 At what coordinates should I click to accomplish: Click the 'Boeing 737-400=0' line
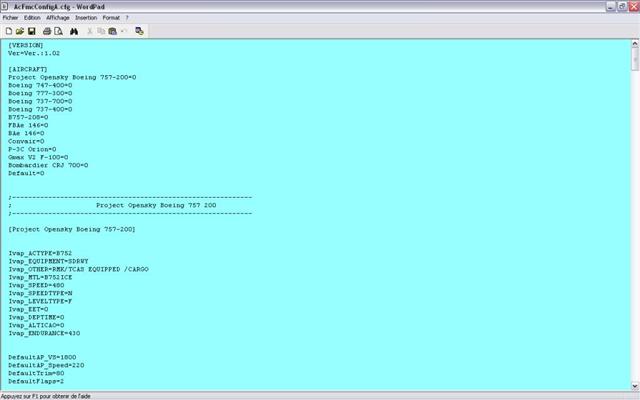pos(40,109)
